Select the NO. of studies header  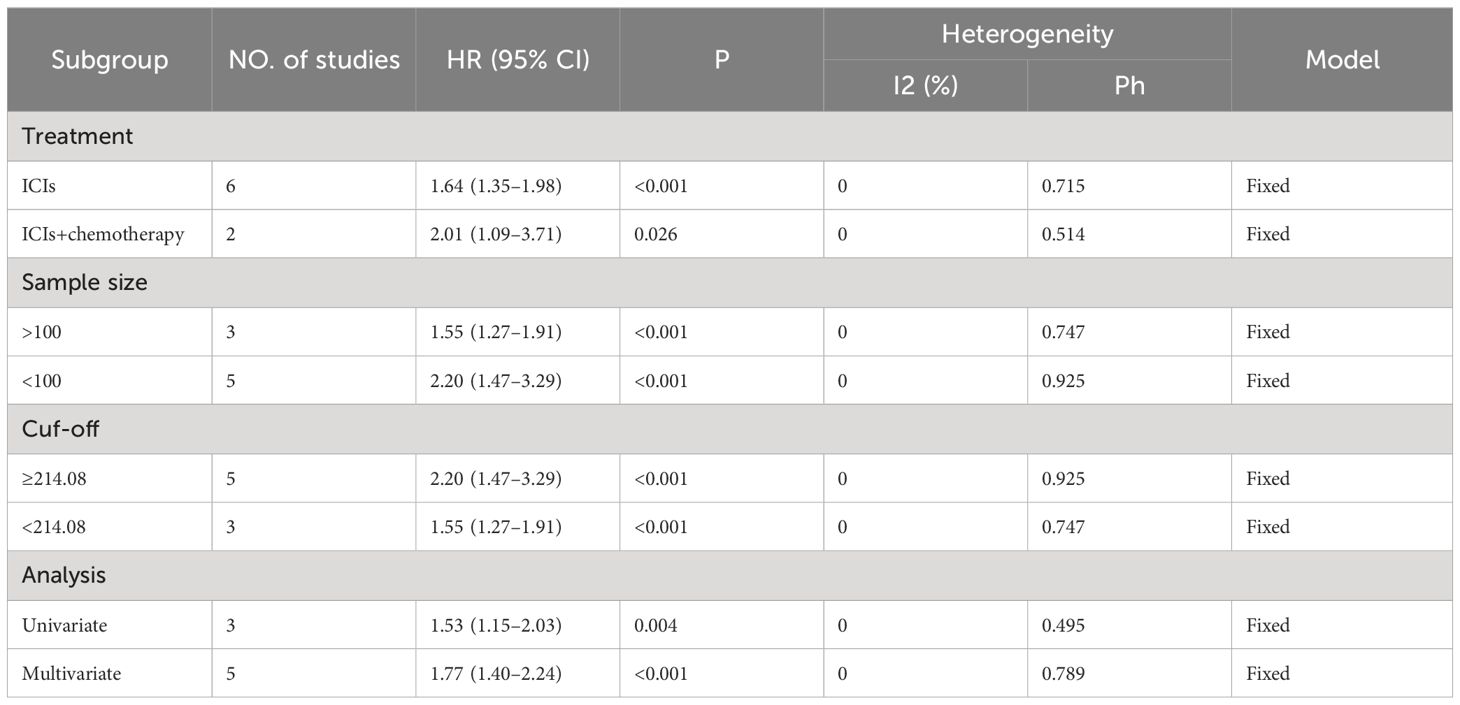(x=314, y=59)
